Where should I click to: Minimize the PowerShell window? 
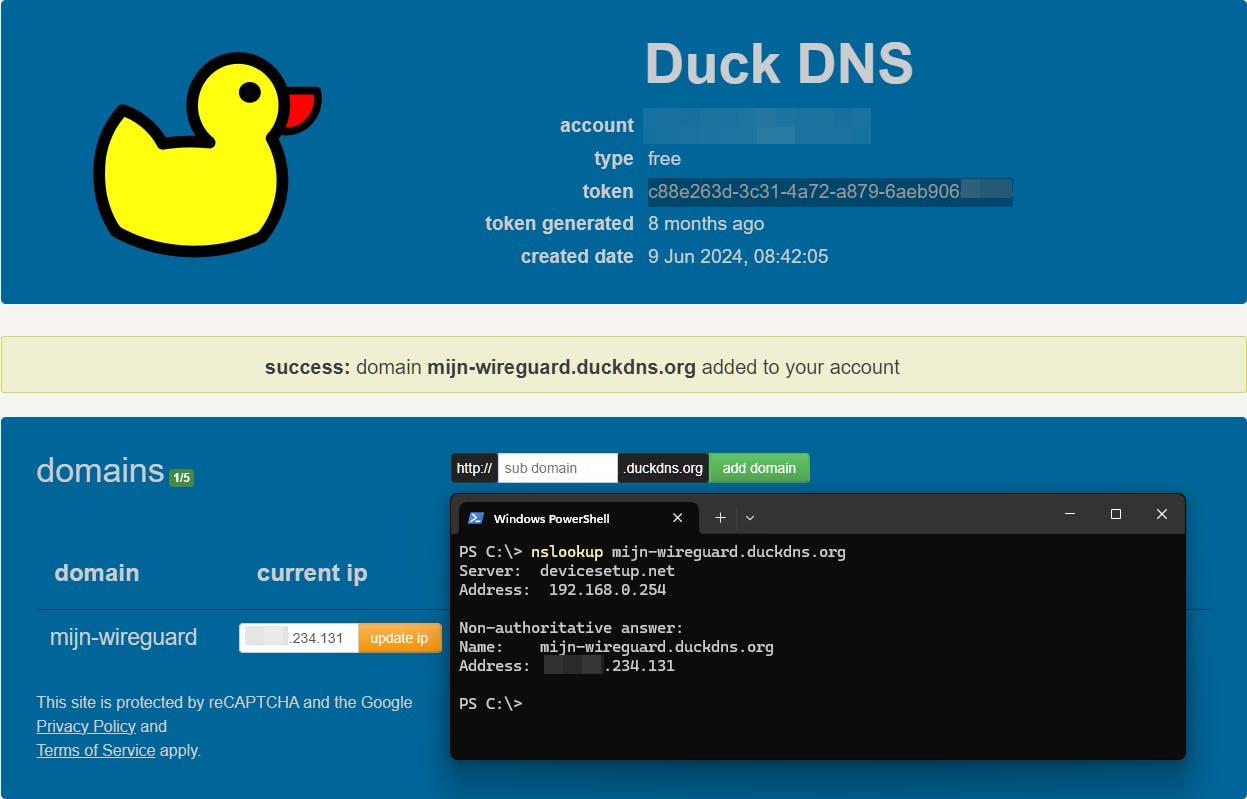point(1070,514)
